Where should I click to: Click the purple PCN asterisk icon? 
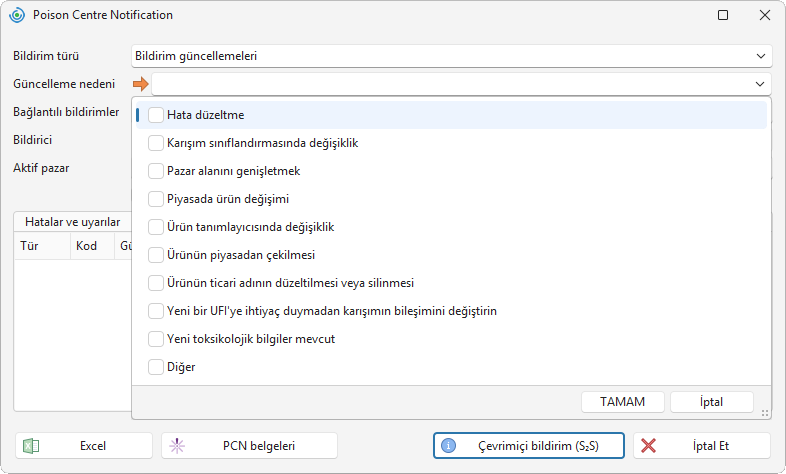[x=177, y=446]
